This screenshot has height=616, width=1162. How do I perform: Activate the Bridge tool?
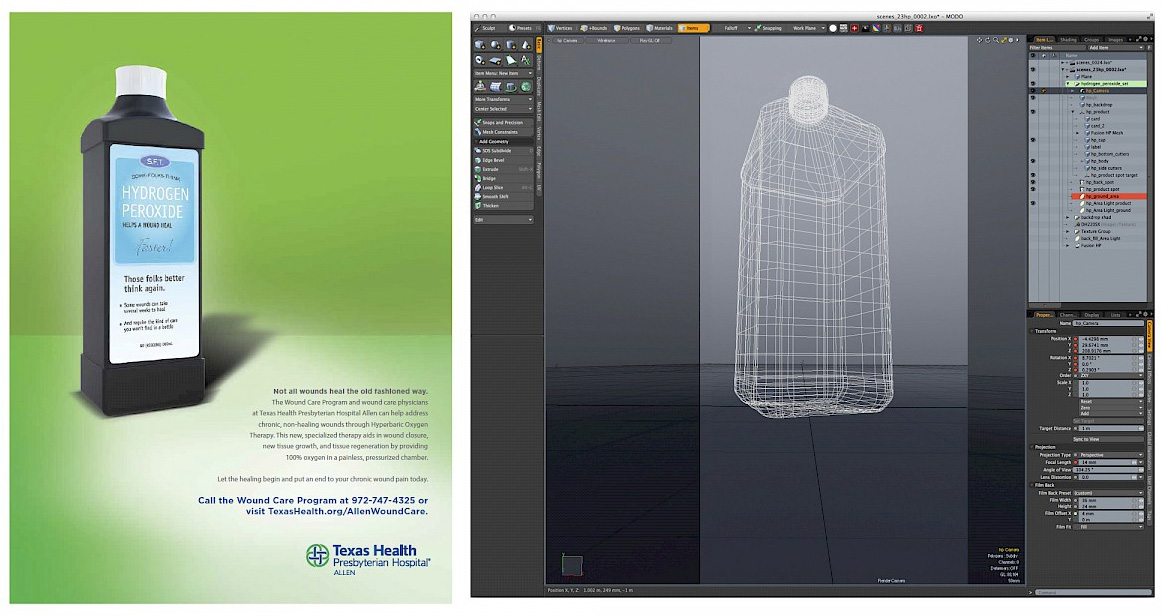[503, 179]
